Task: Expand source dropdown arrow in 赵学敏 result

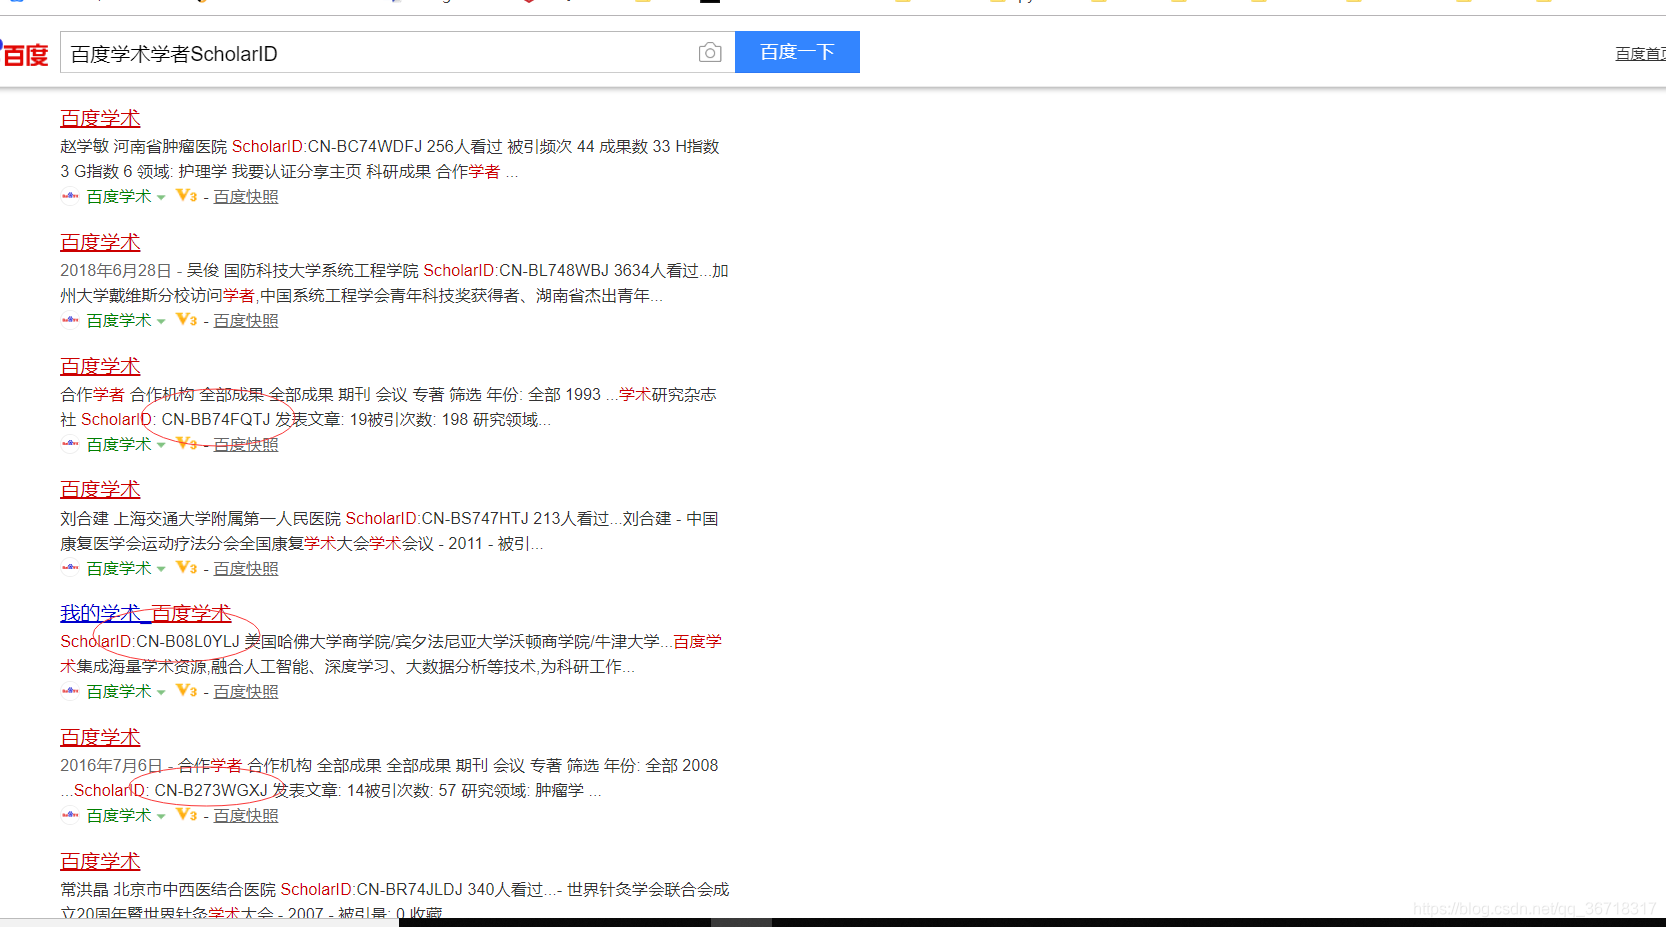Action: click(161, 197)
